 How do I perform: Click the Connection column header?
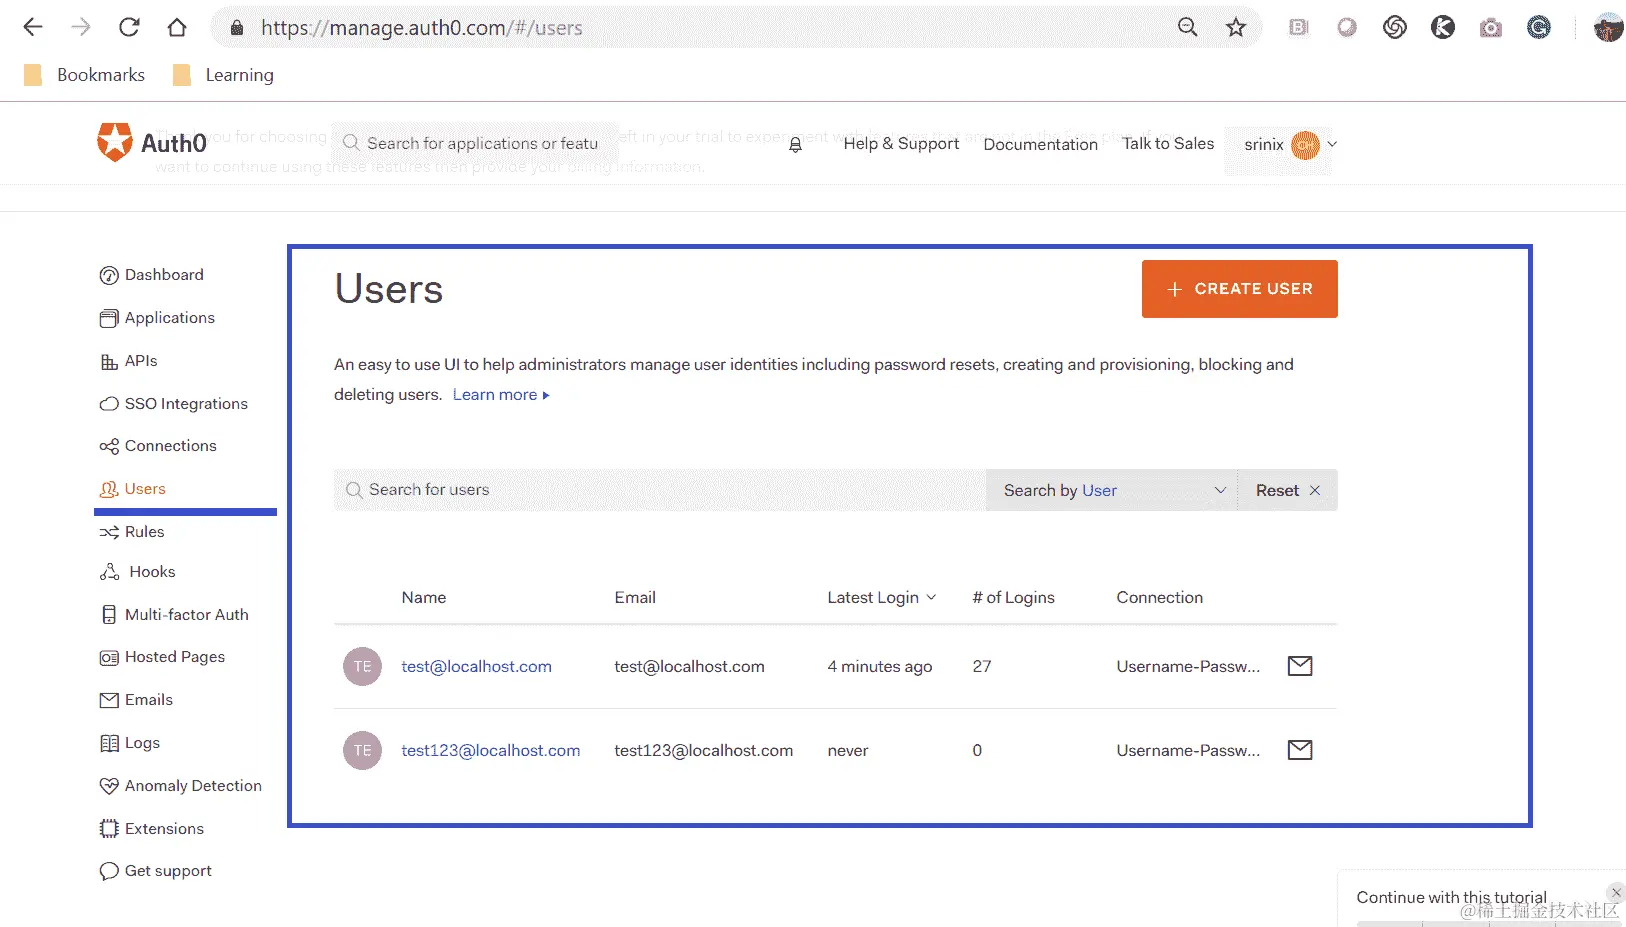tap(1160, 597)
